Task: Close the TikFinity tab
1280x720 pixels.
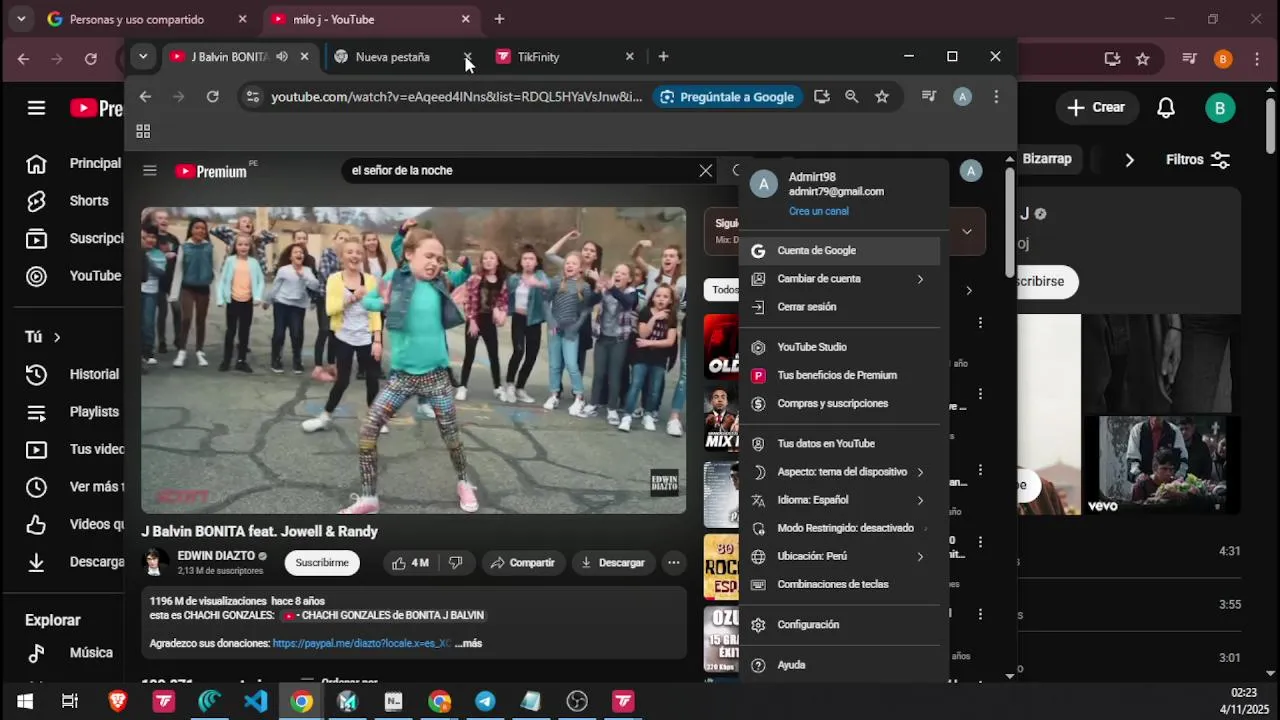Action: click(x=629, y=57)
